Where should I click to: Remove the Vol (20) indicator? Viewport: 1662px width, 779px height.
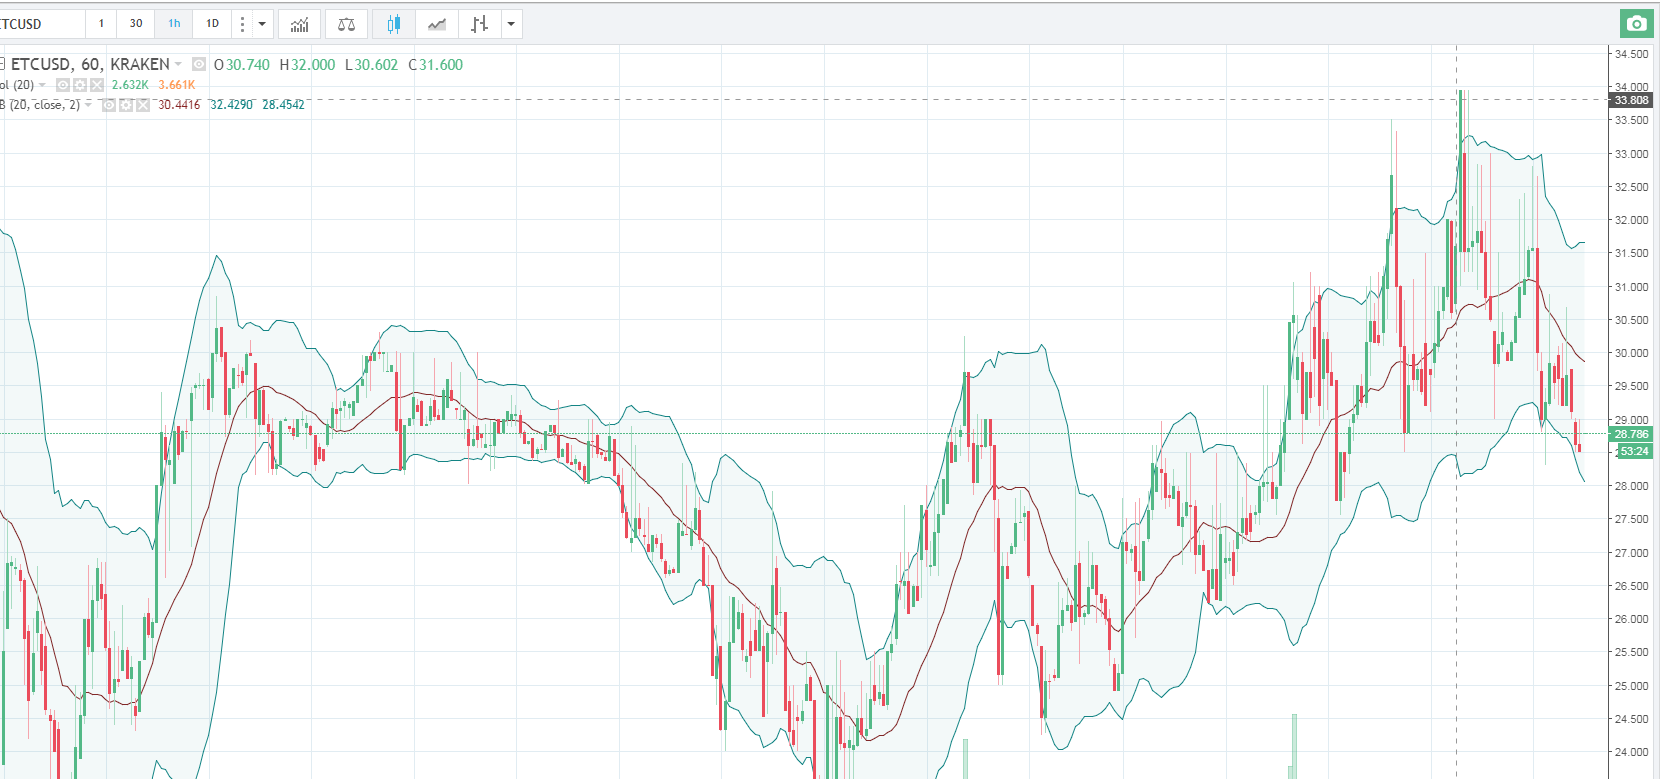pos(97,85)
